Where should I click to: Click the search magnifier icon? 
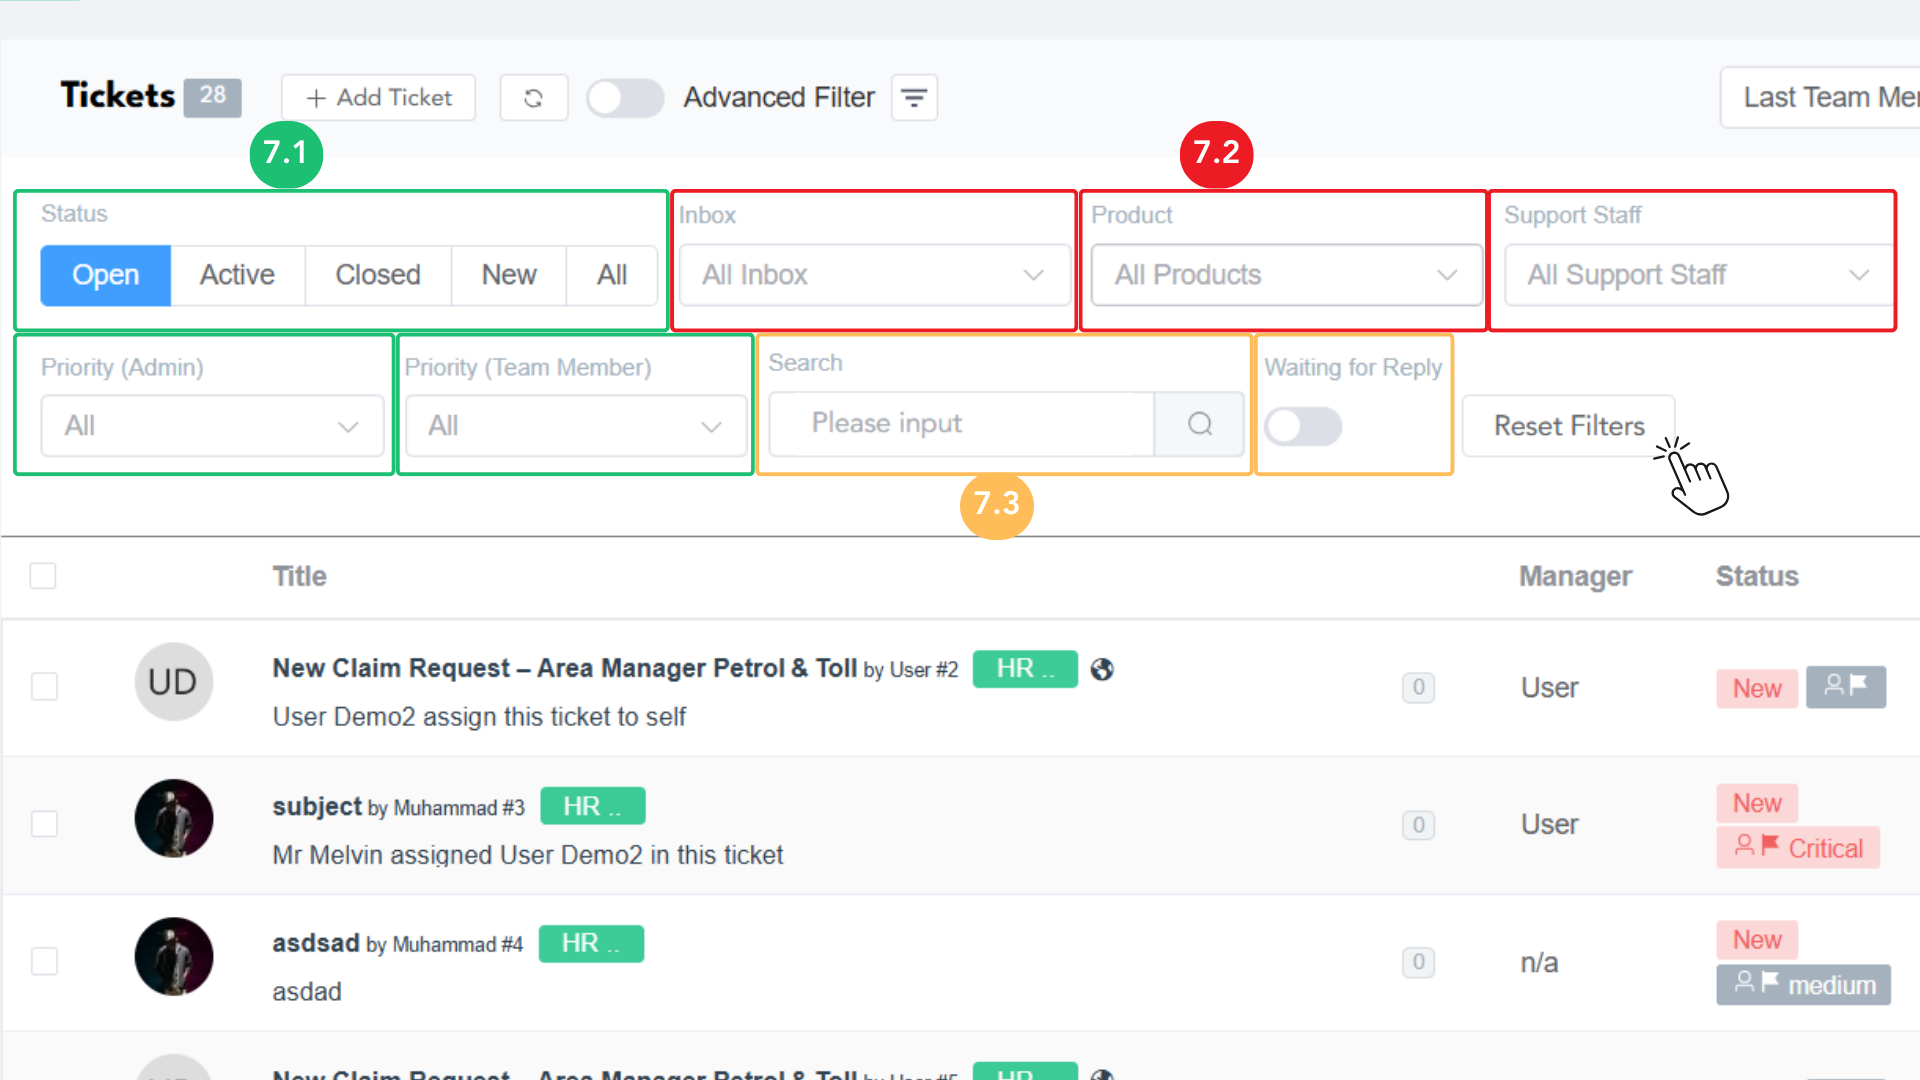point(1199,424)
